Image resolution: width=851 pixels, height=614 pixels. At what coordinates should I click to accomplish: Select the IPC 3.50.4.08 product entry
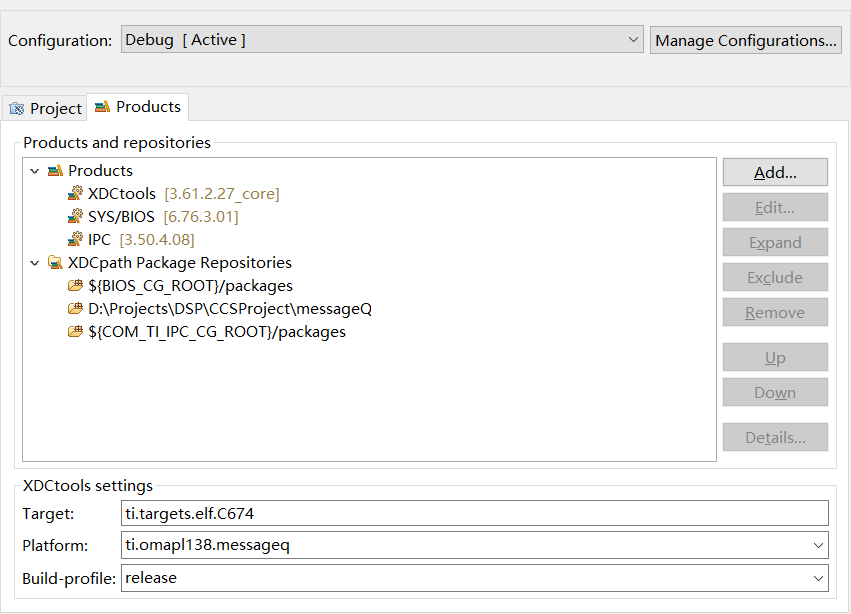(140, 240)
